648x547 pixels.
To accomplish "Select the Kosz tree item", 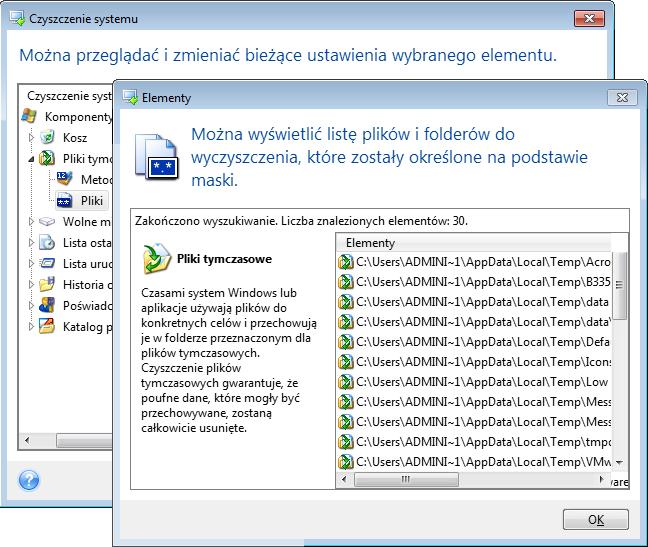I will 75,137.
